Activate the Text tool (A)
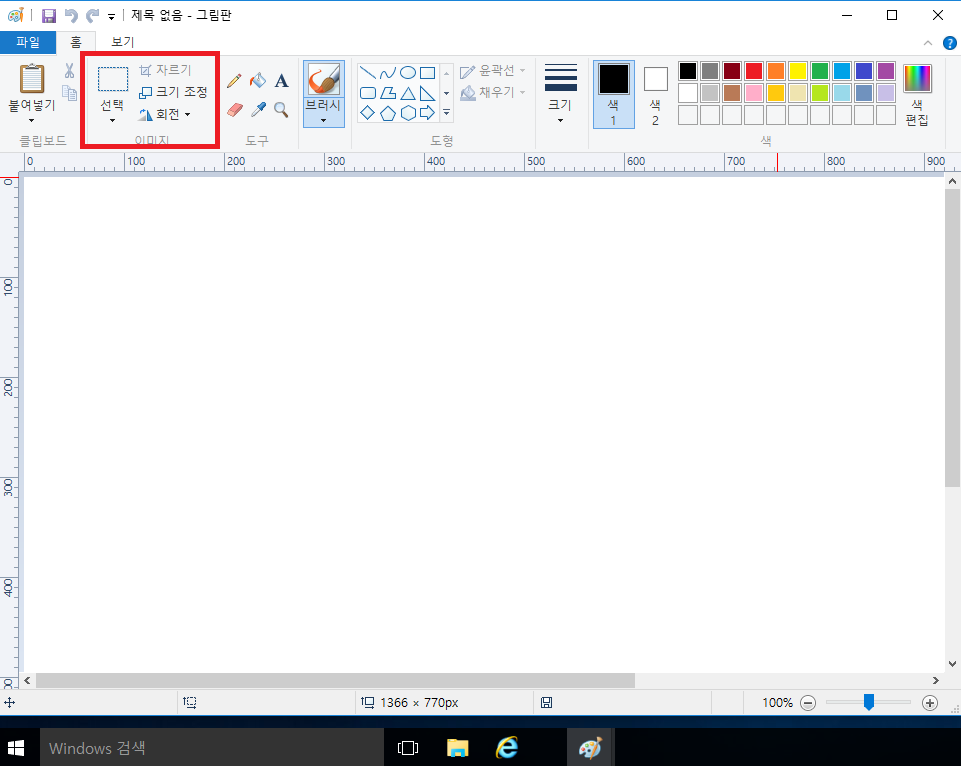 (x=281, y=80)
